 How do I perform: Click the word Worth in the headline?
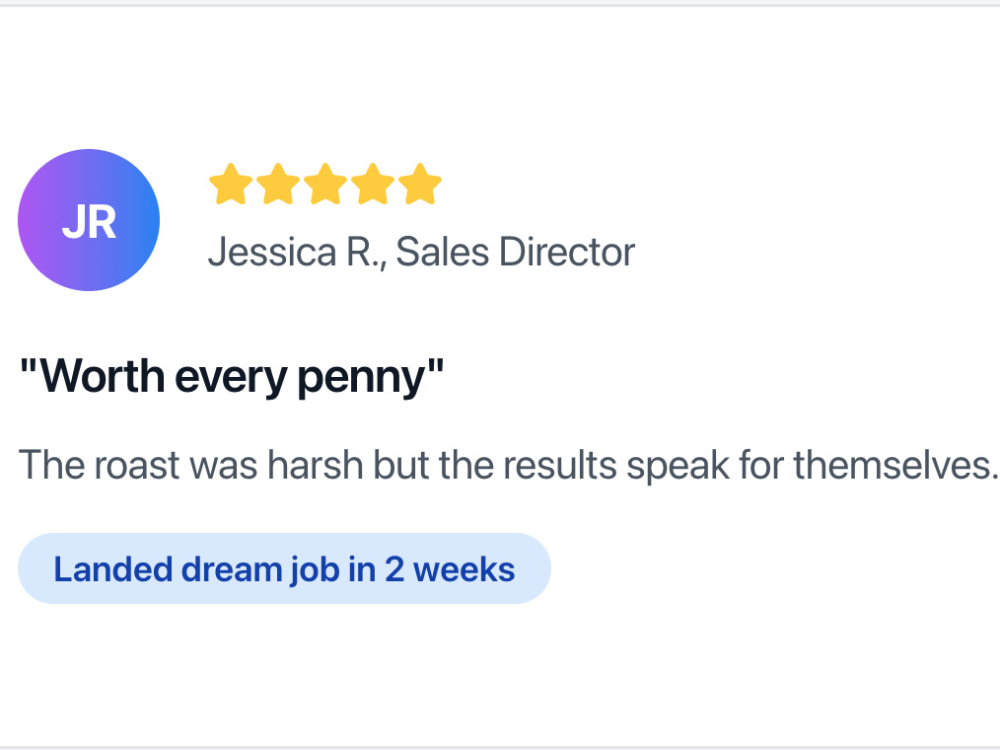(102, 376)
